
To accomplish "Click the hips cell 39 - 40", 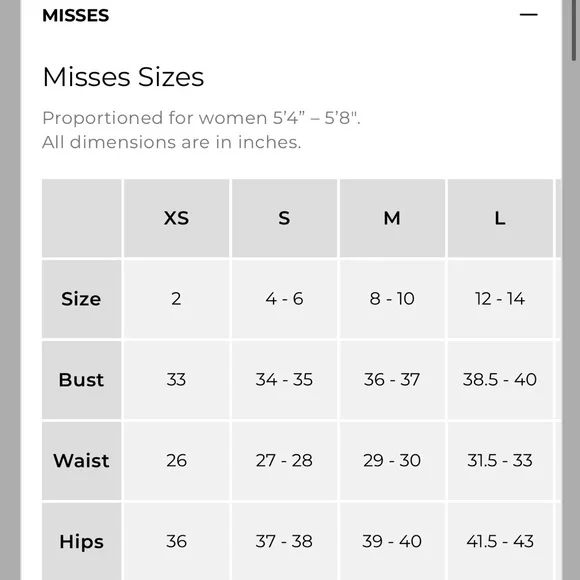I will click(x=392, y=542).
